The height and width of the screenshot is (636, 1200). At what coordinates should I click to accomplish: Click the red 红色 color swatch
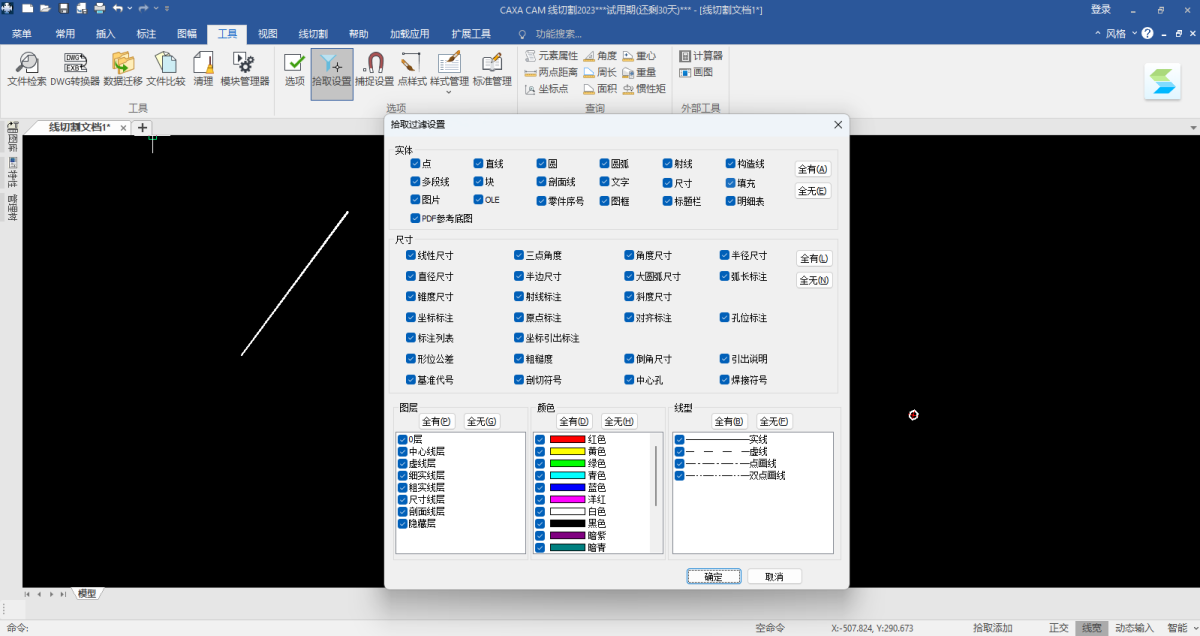pos(567,439)
